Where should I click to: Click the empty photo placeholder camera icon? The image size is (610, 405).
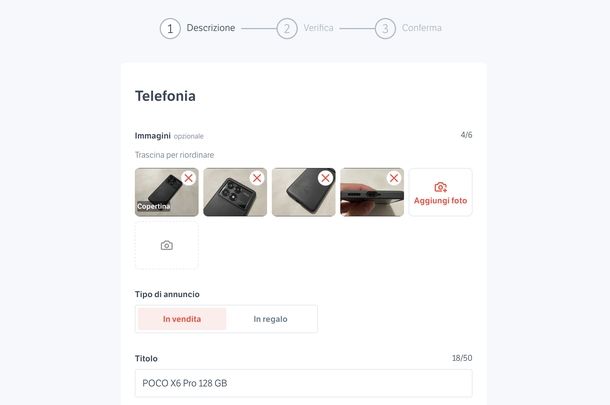(167, 245)
